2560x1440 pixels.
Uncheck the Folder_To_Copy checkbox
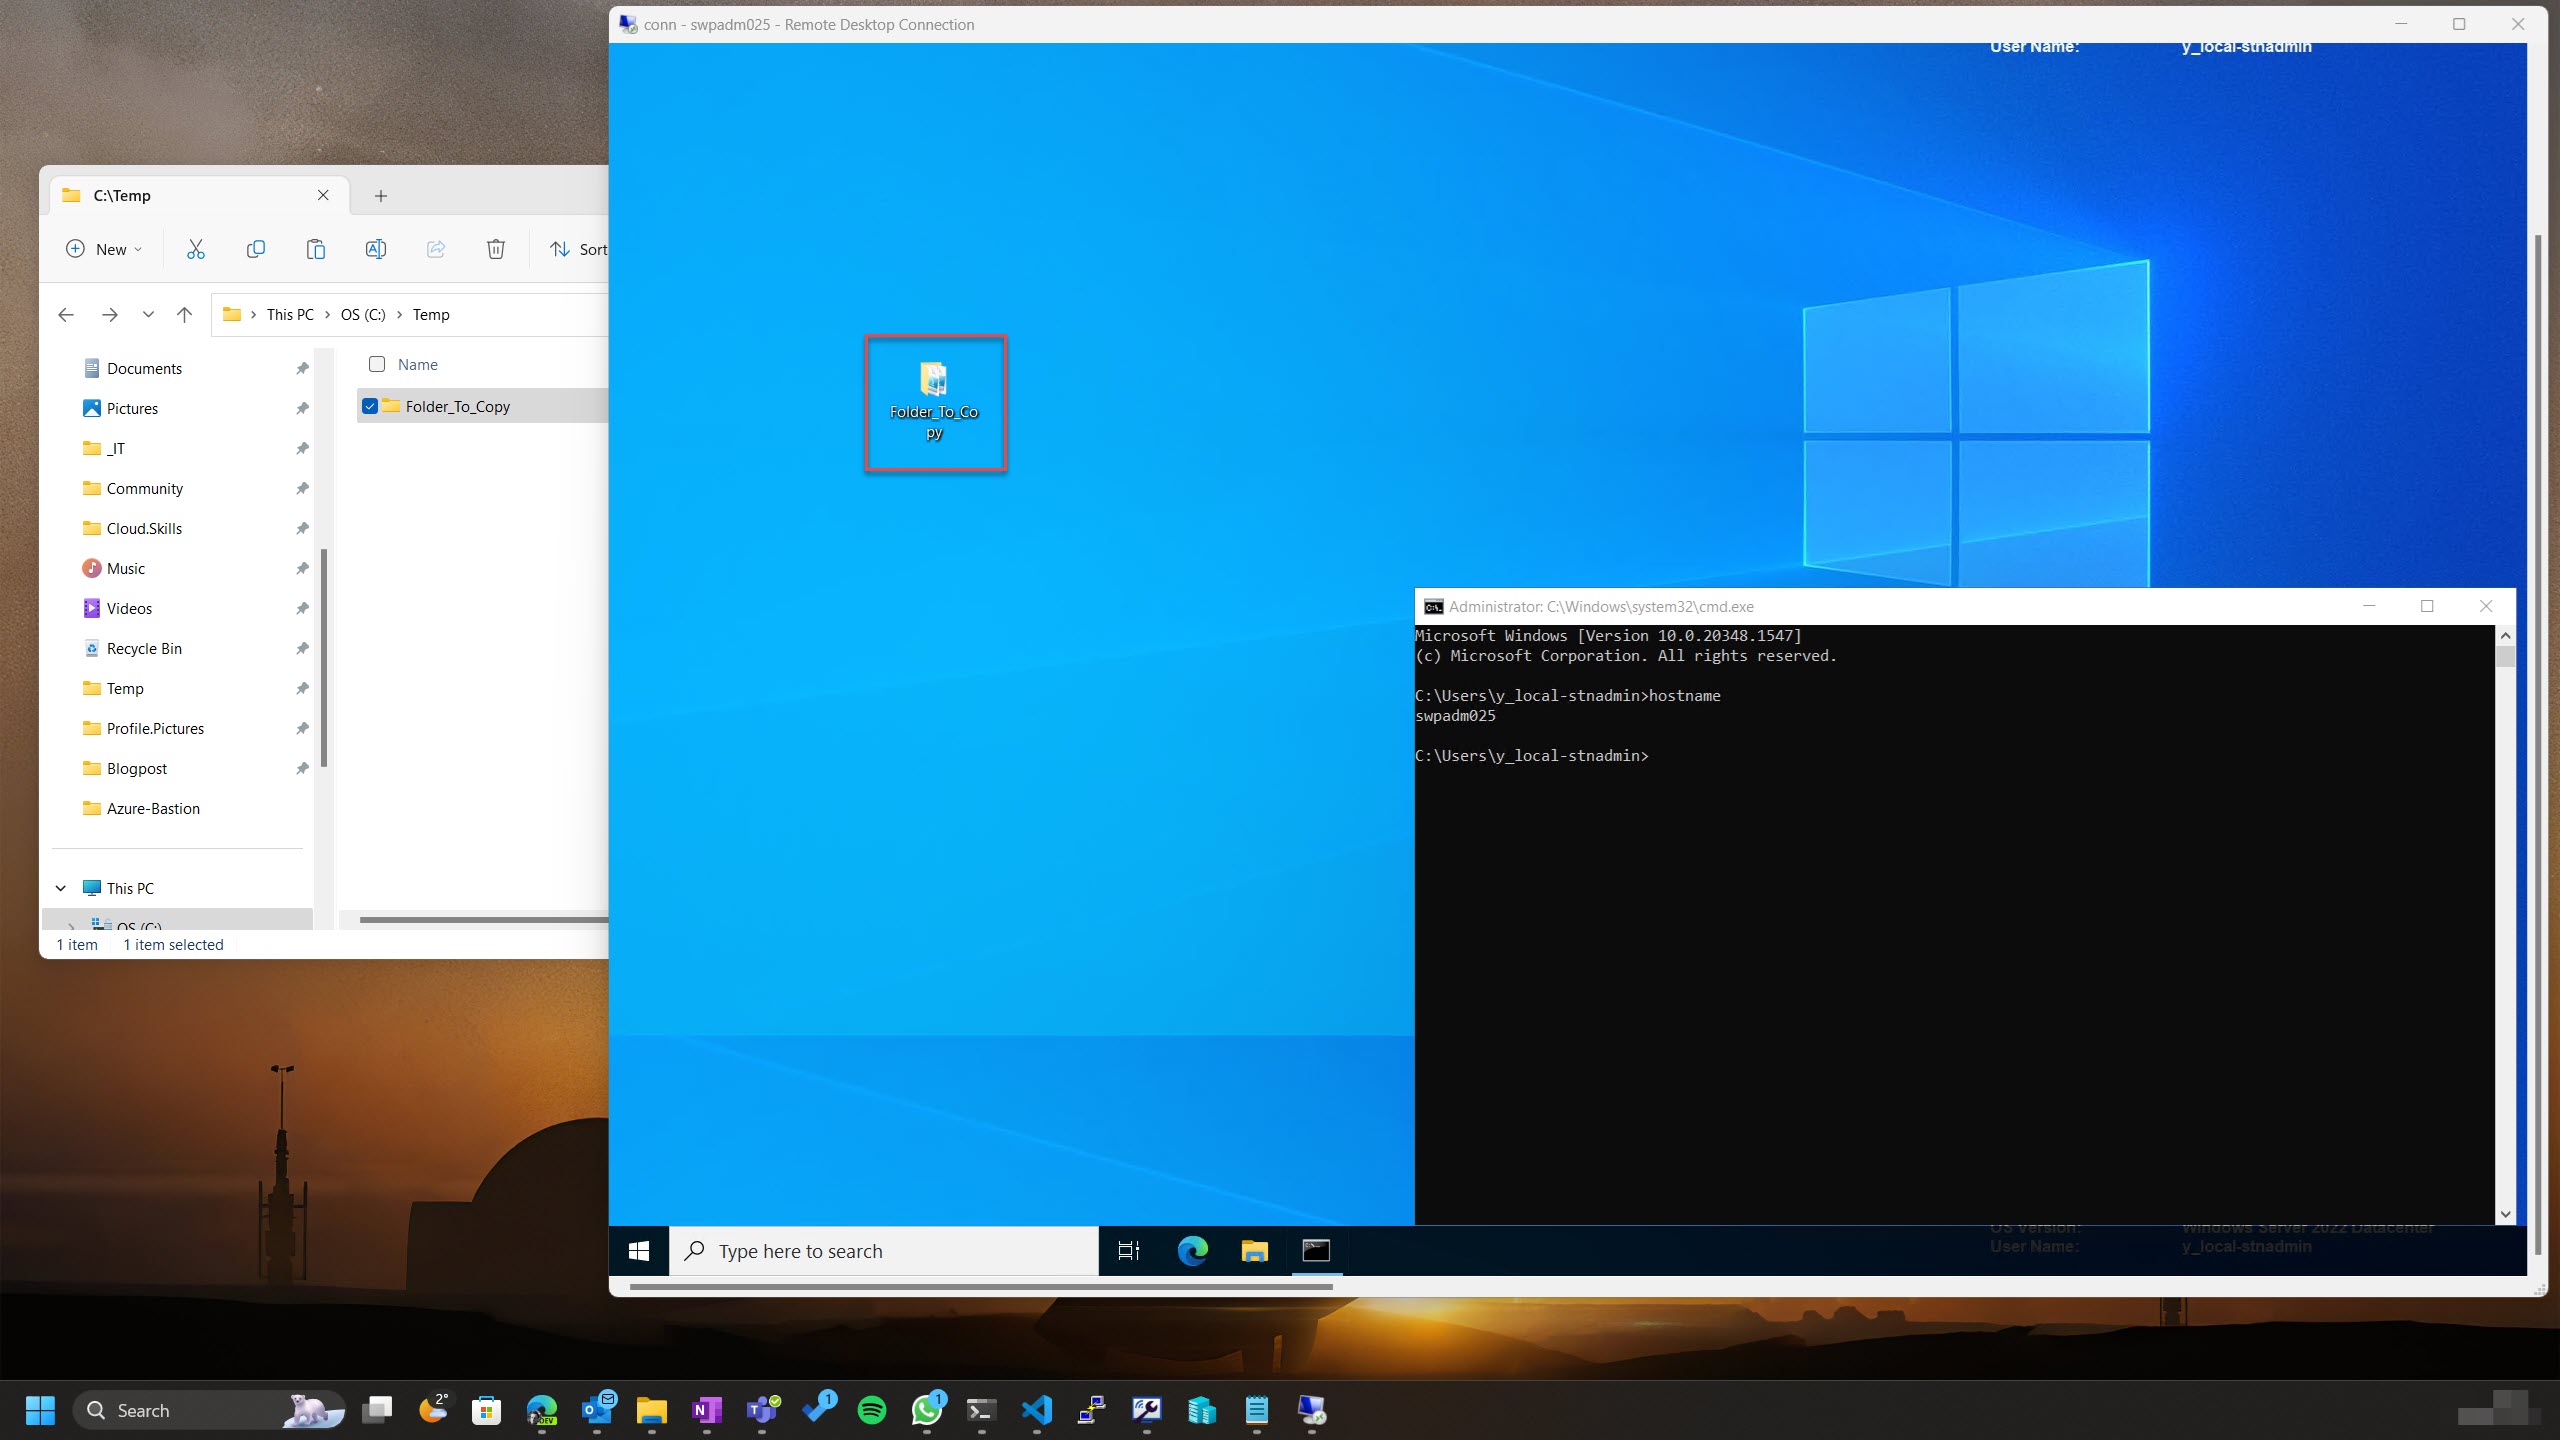pos(370,406)
